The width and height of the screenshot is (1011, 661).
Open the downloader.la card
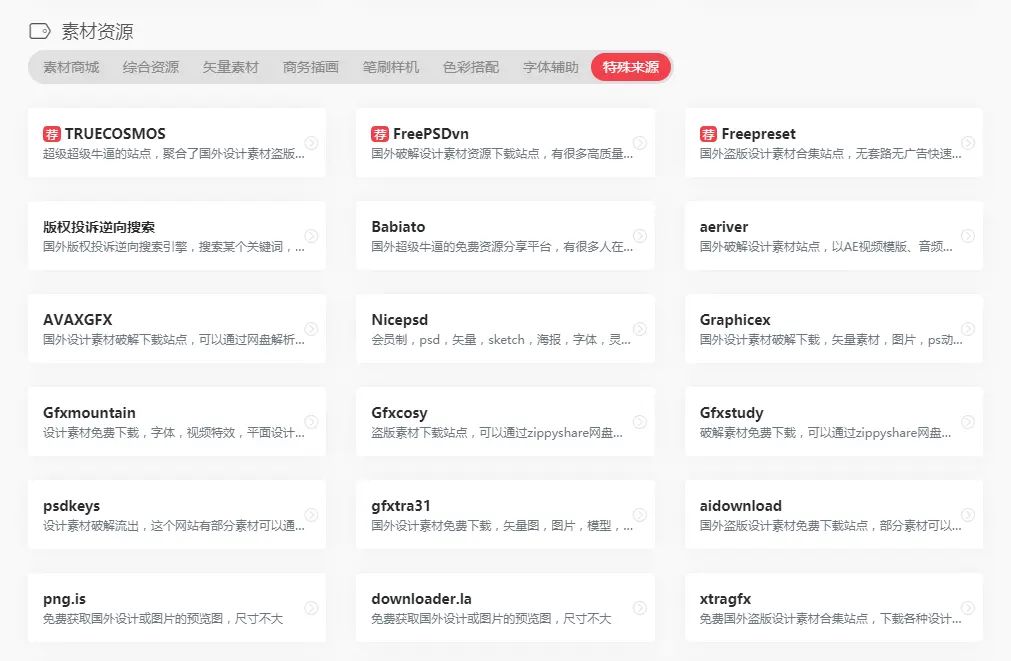click(x=505, y=607)
